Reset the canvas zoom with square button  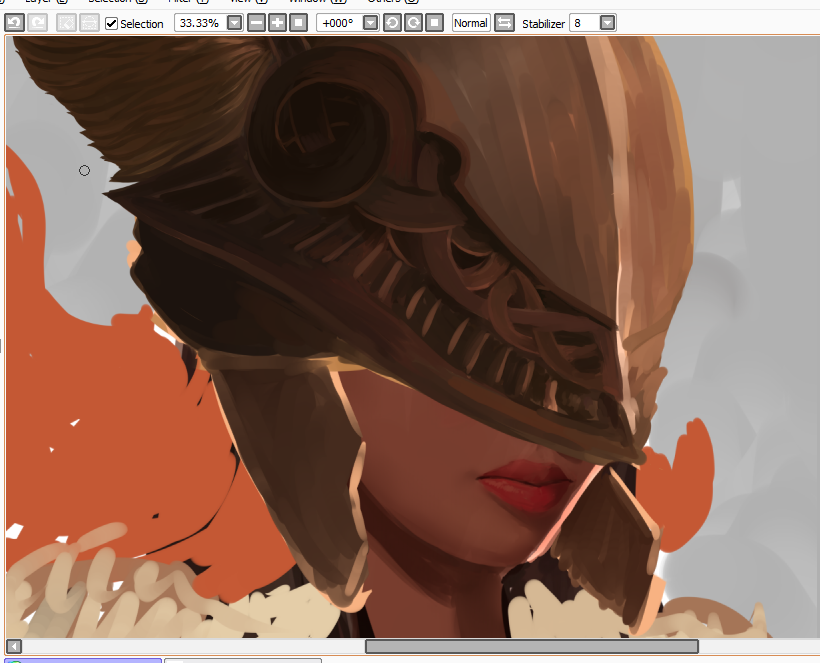click(299, 23)
